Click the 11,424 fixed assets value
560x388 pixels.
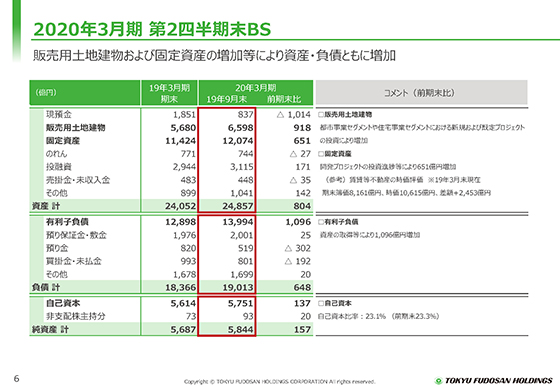[x=180, y=141]
